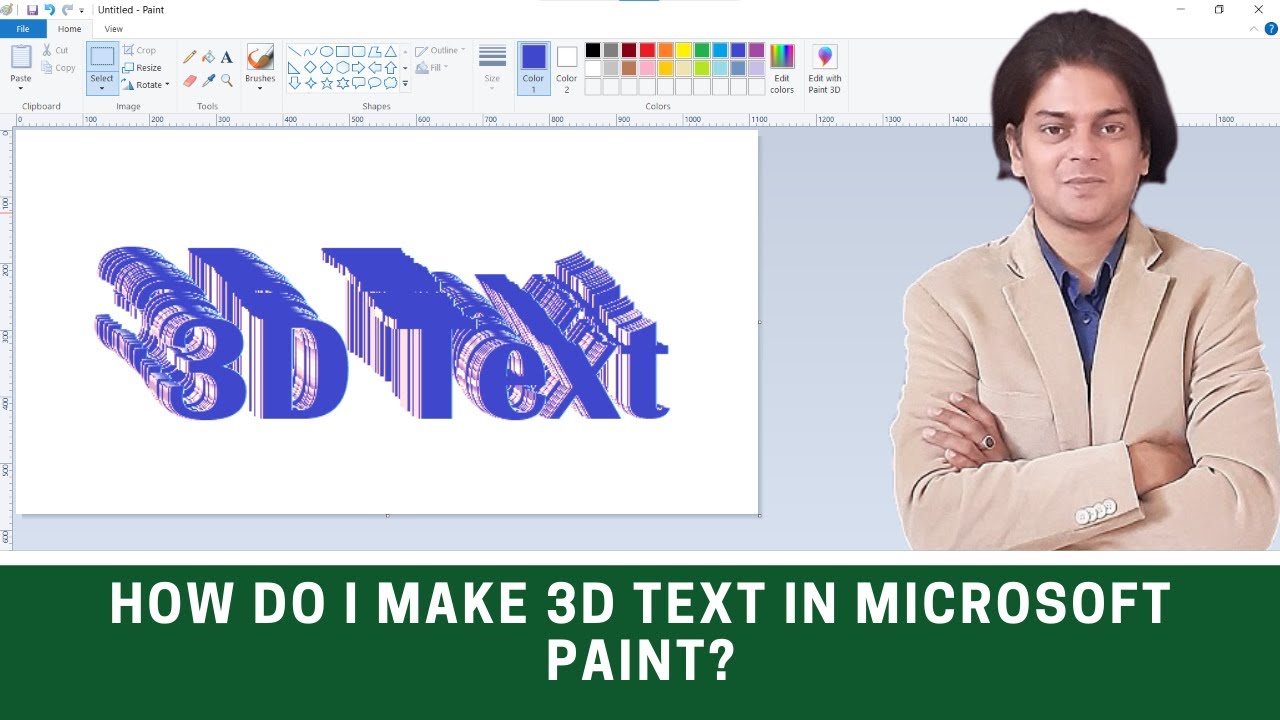Choose the Hexagon shape
The height and width of the screenshot is (720, 1280).
pos(342,67)
